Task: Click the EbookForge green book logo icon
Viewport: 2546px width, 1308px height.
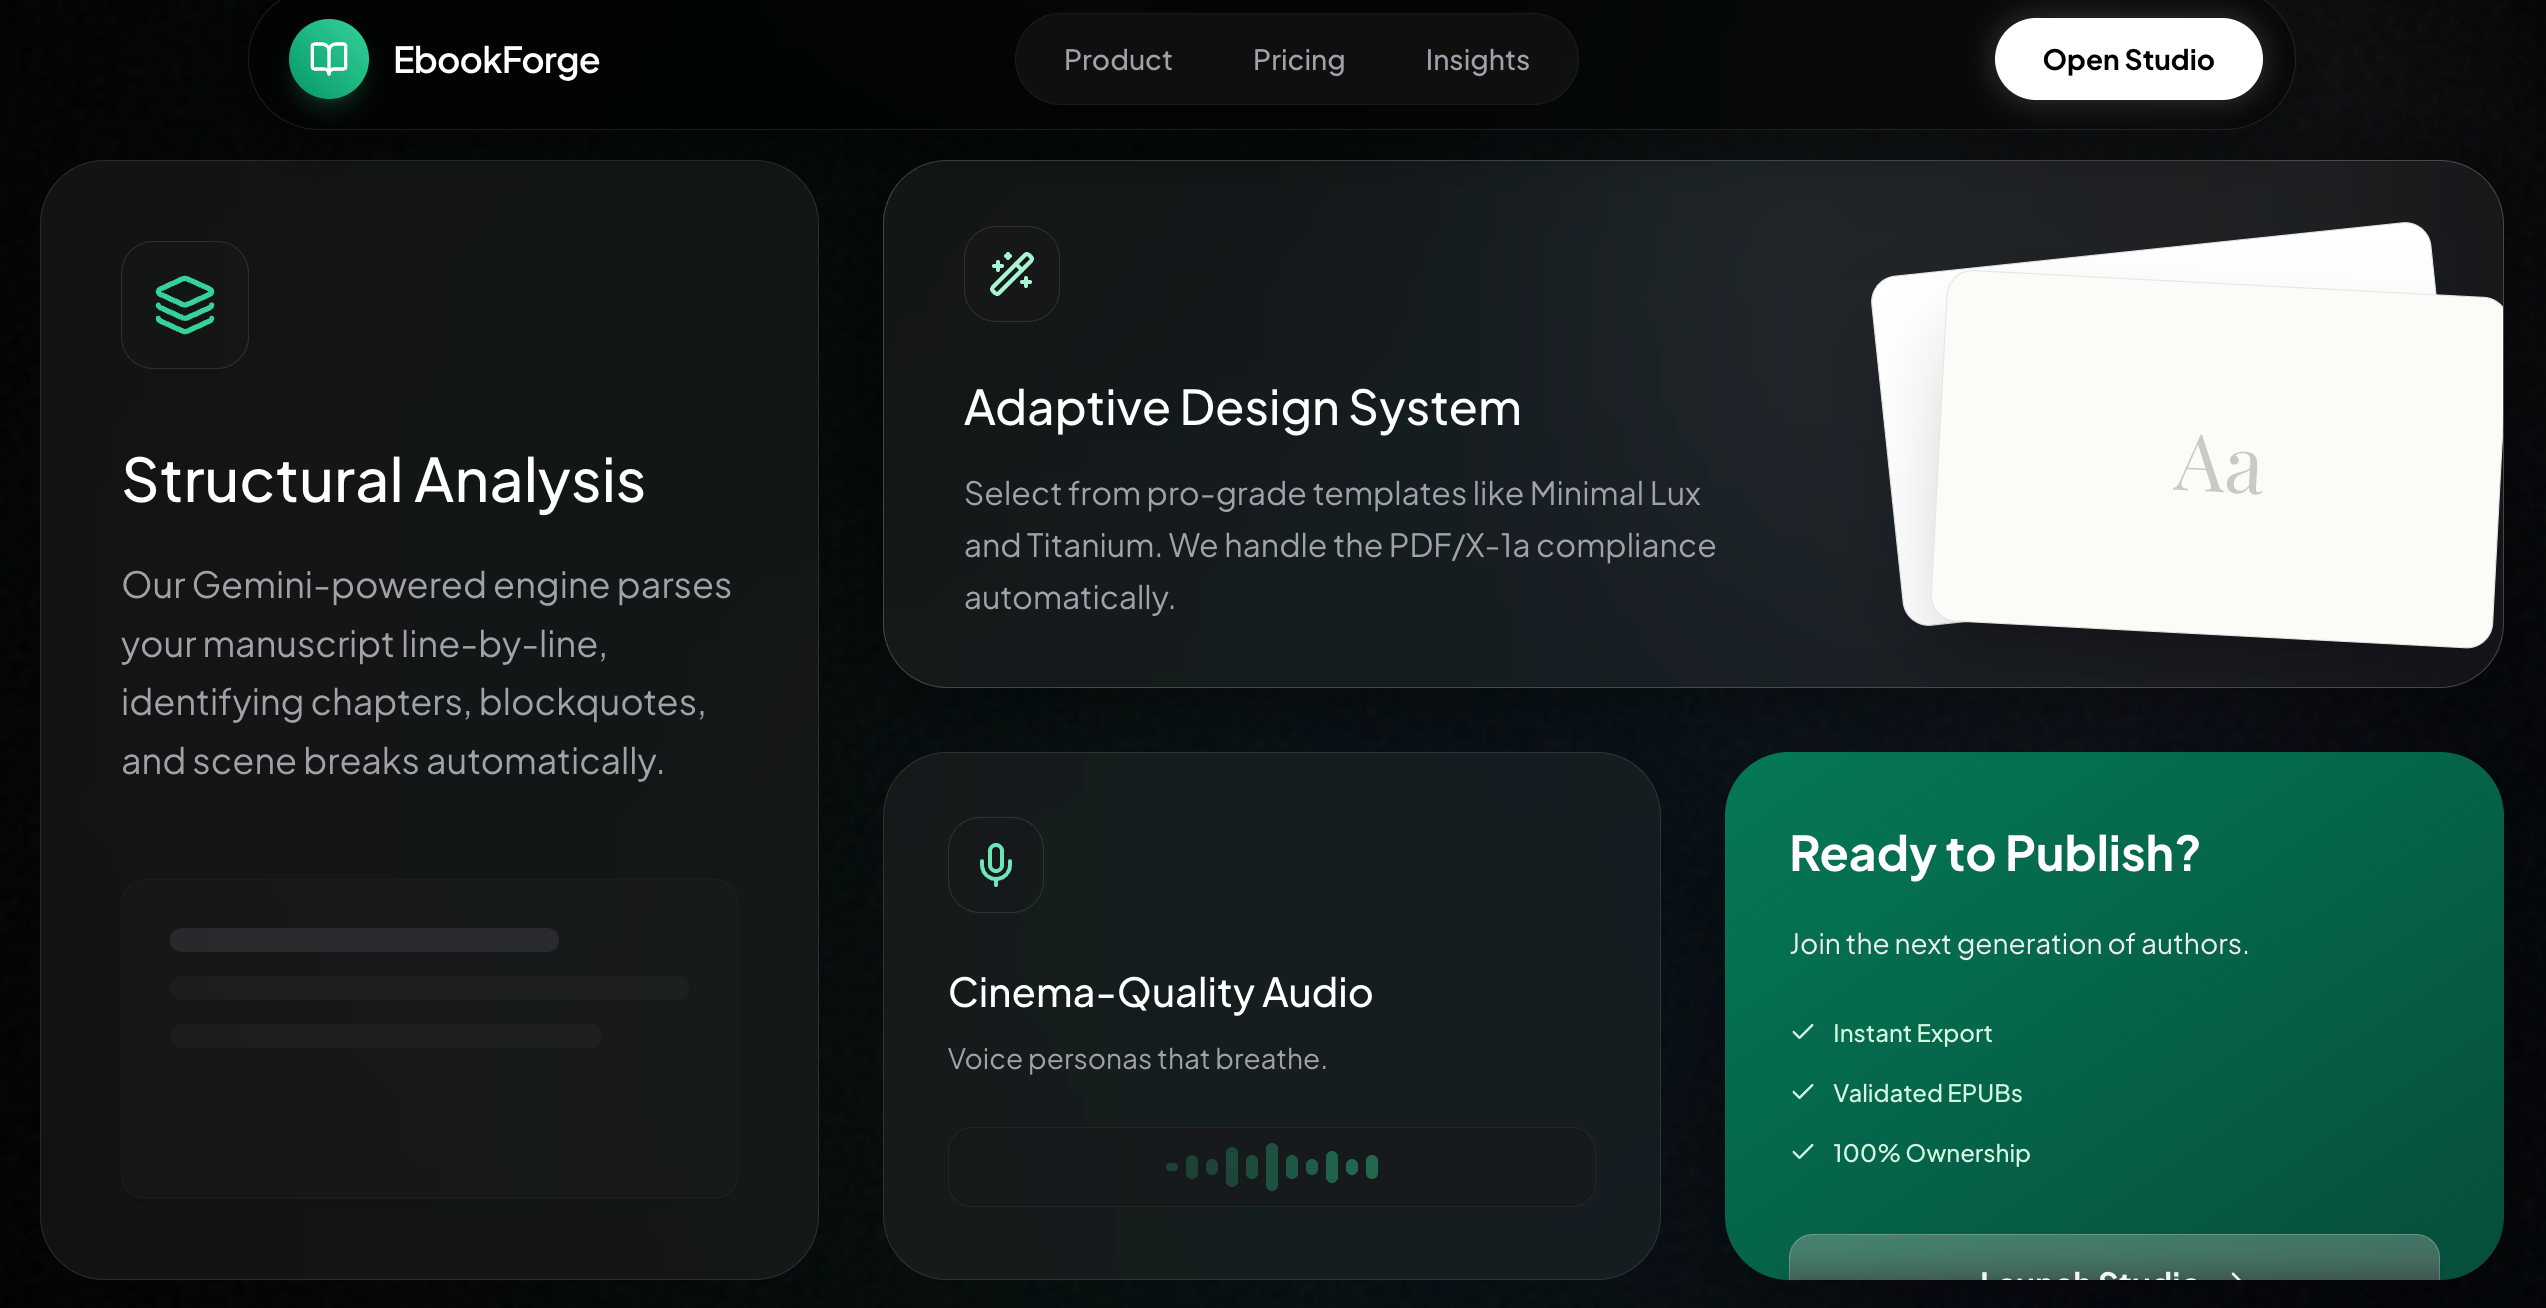Action: (329, 60)
